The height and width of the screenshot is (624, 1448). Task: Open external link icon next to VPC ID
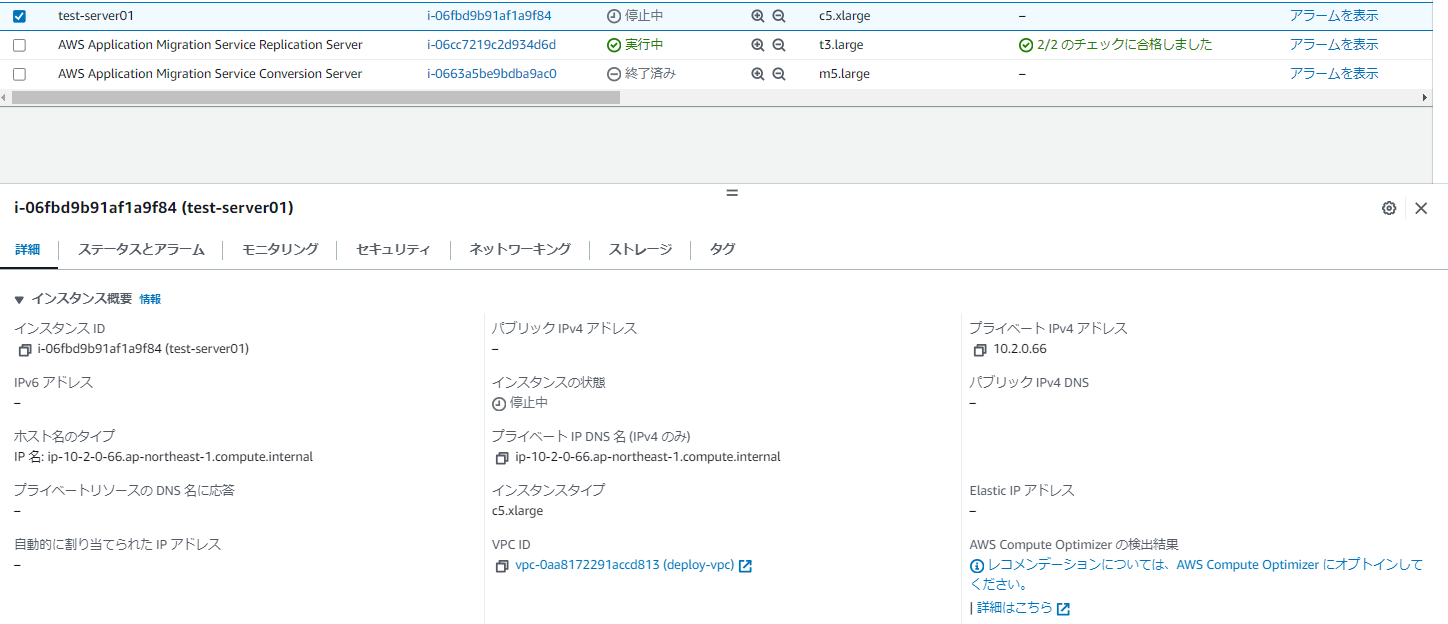(x=745, y=566)
